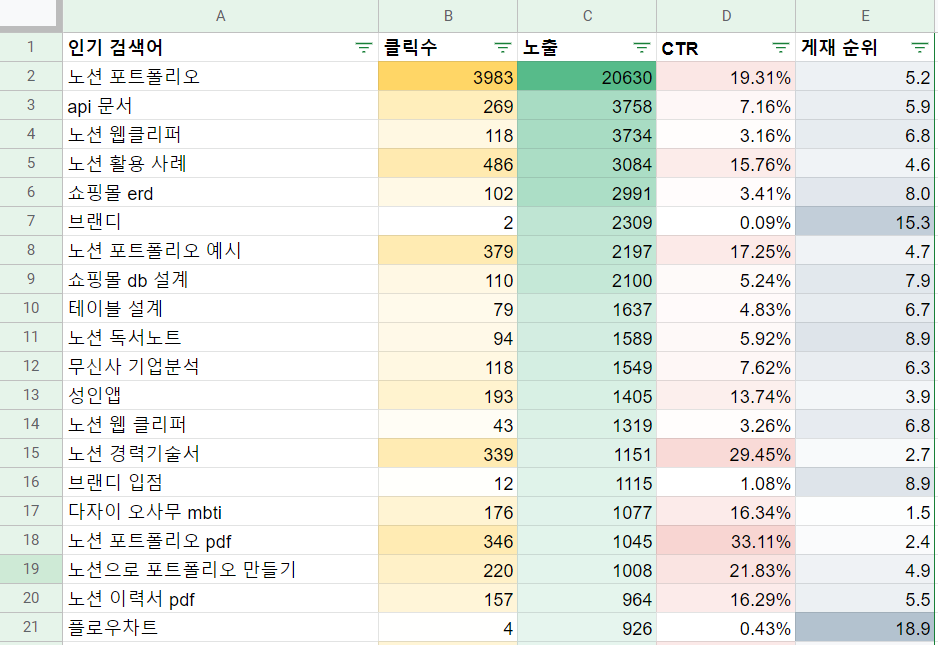Open filter dropdown for 클릭수 column
938x645 pixels.
[x=502, y=47]
